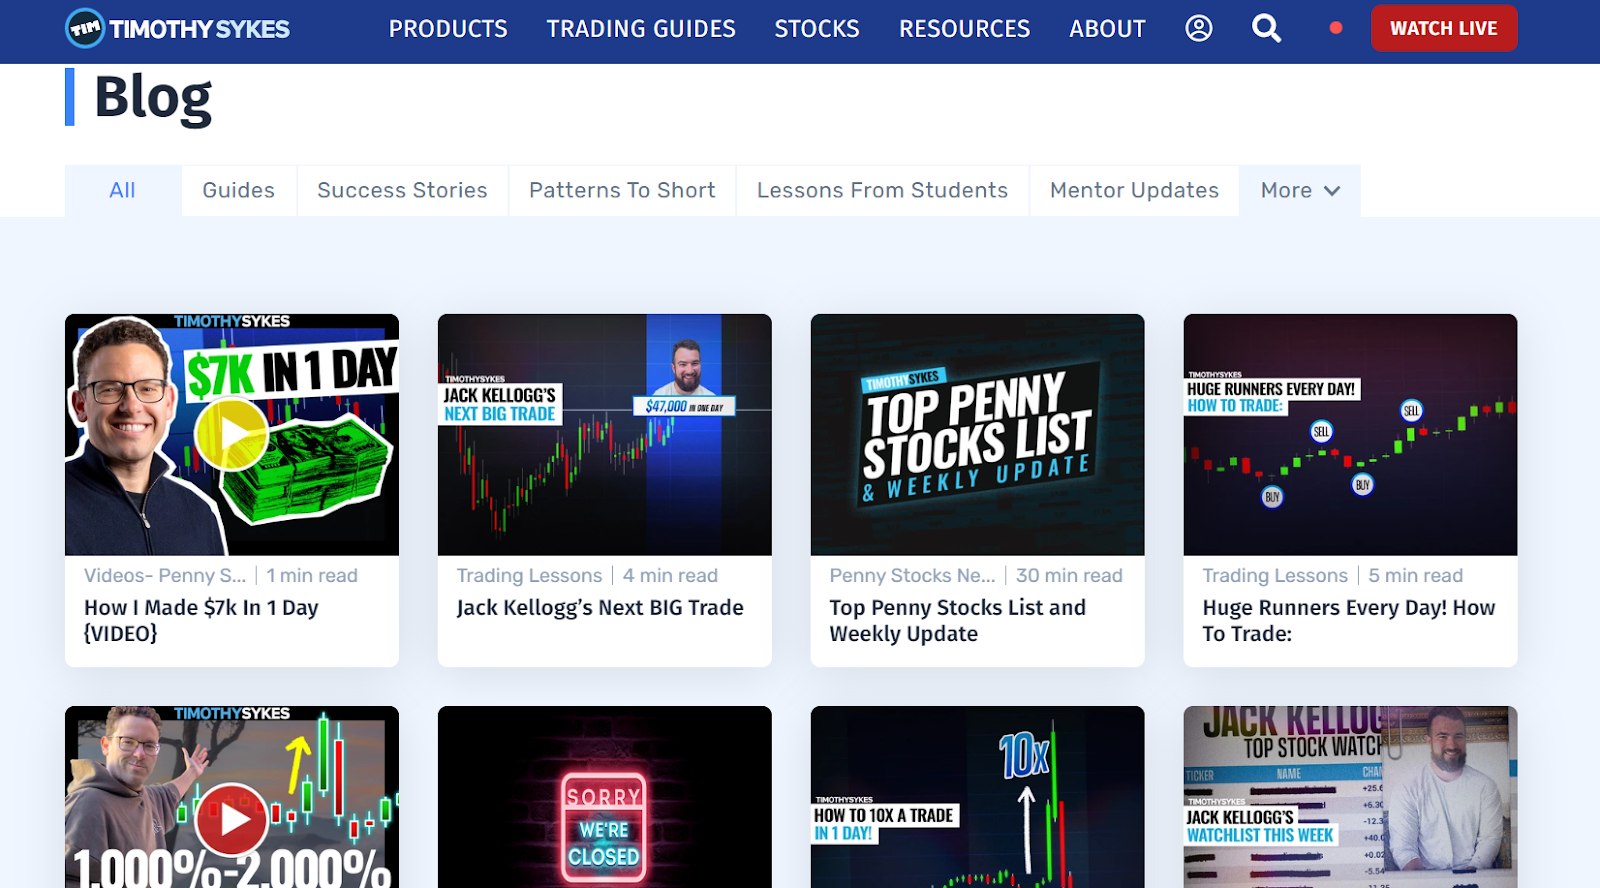The height and width of the screenshot is (888, 1600).
Task: Open Jack Kellogg's Next Big Trade thumbnail
Action: [605, 435]
